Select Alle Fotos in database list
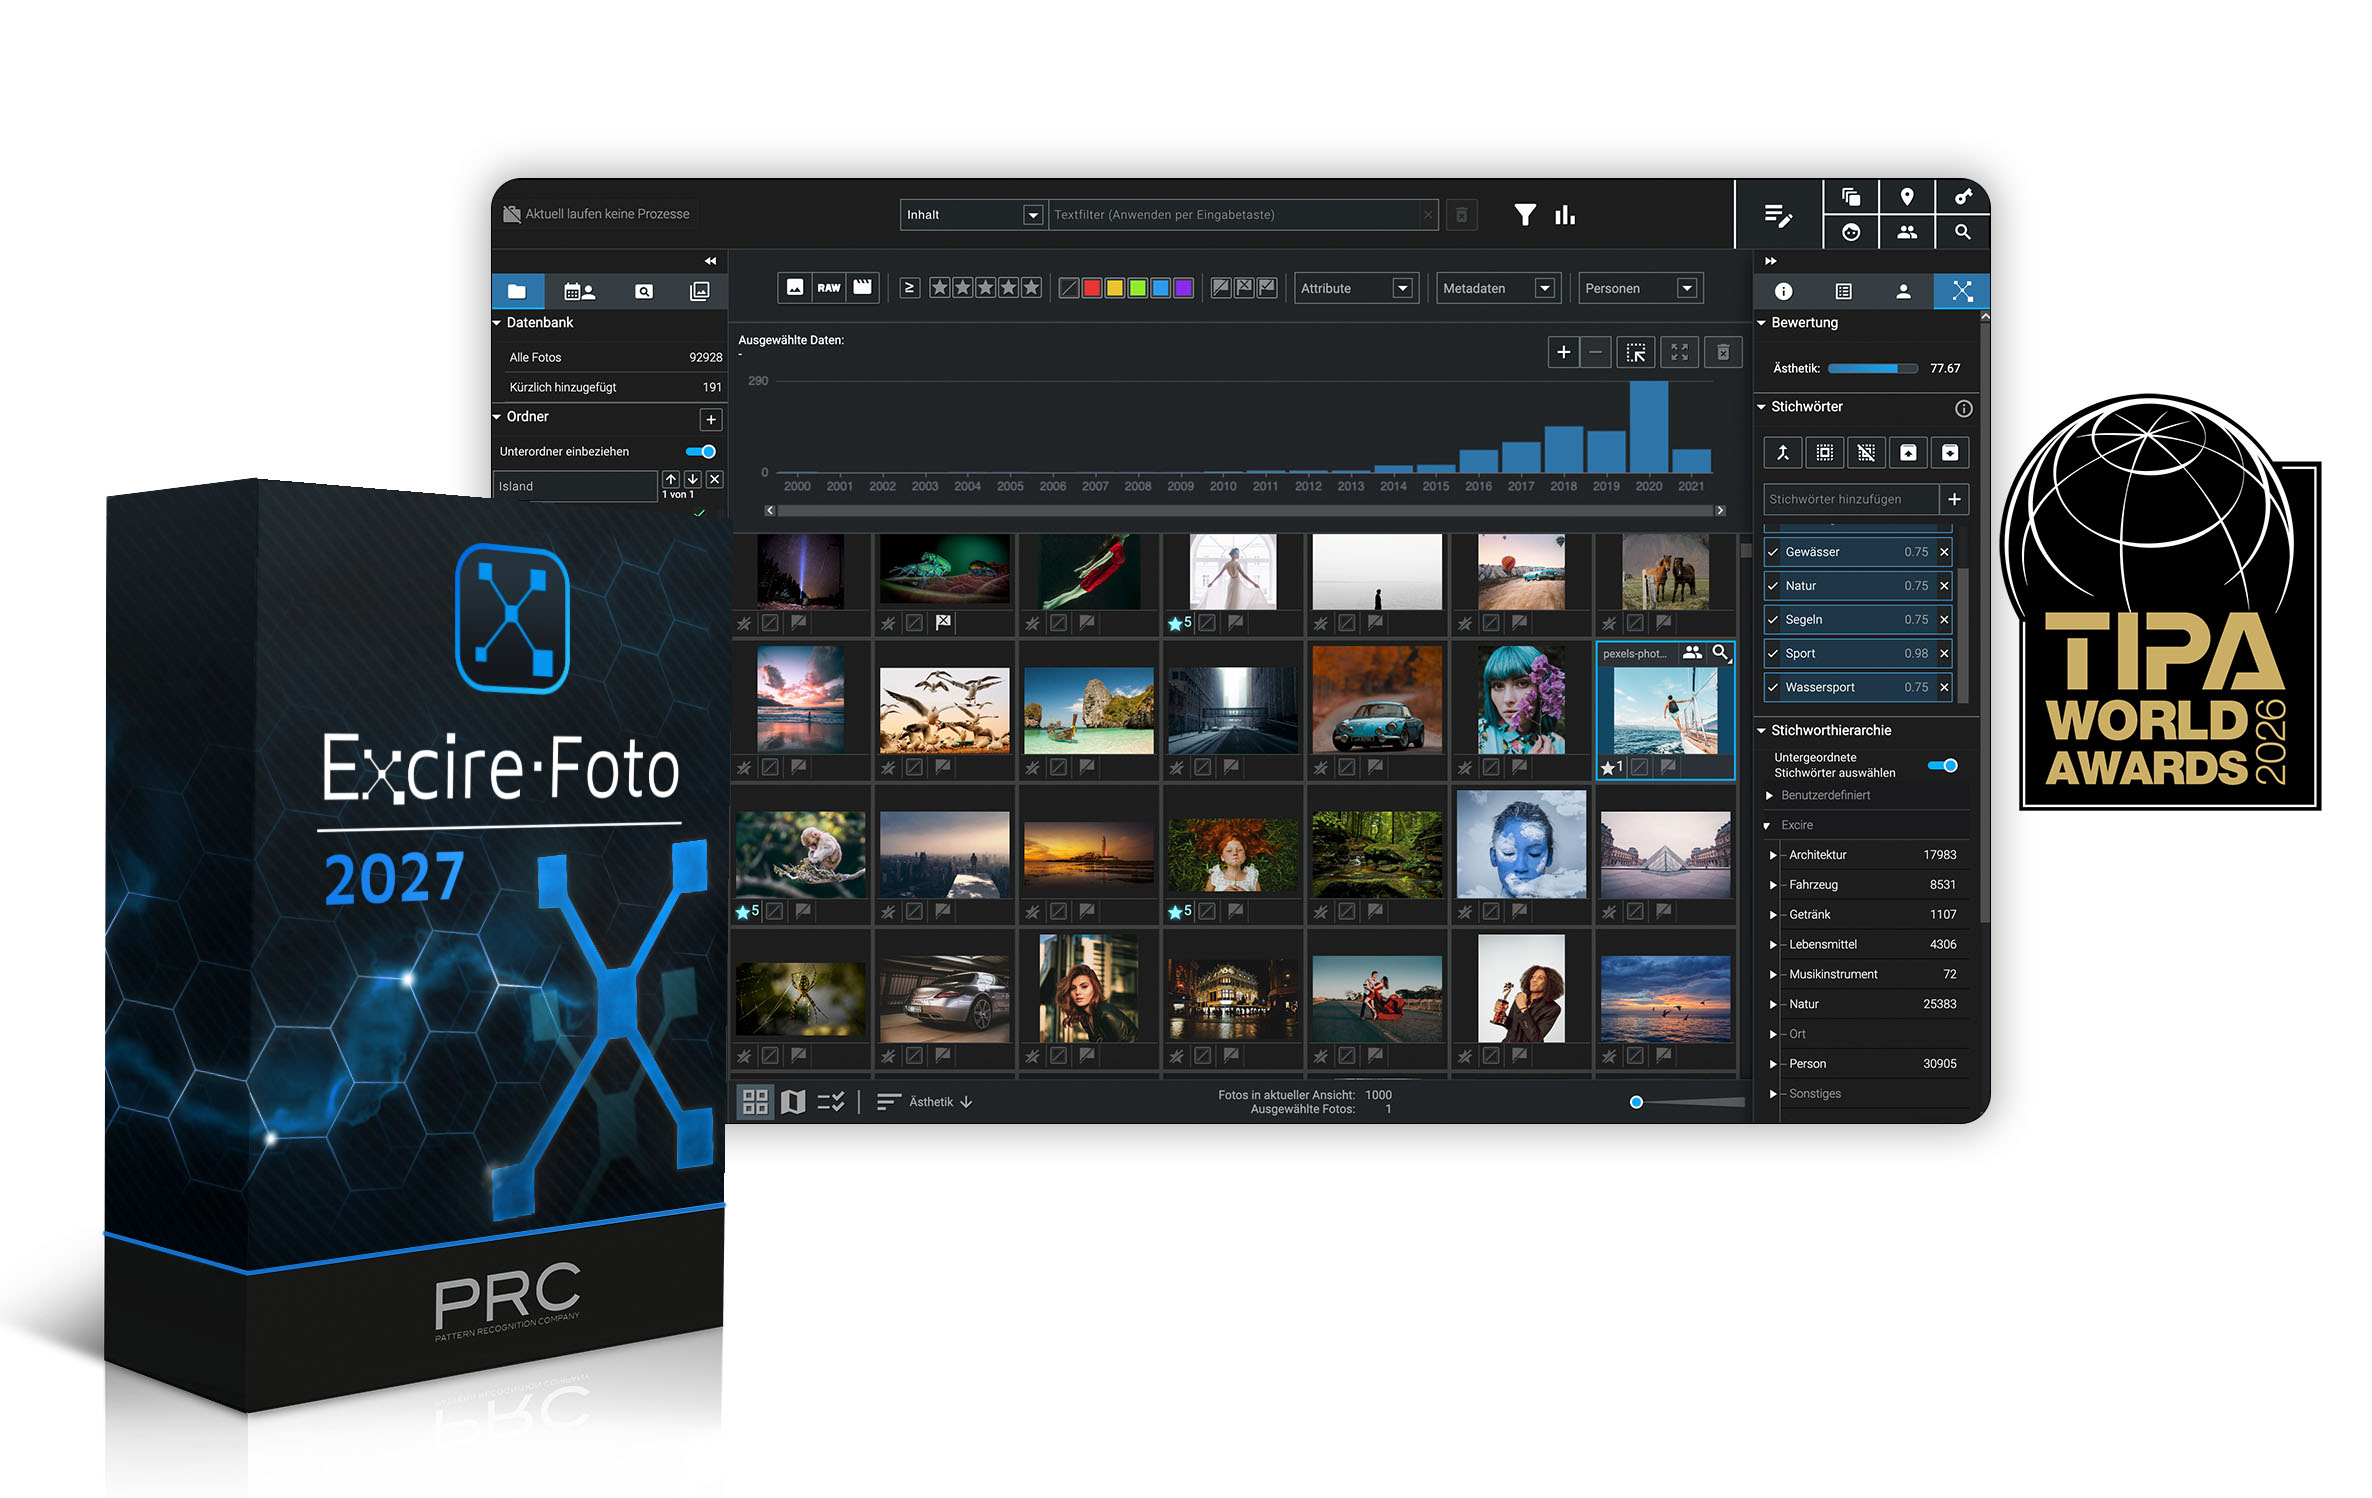 click(610, 358)
